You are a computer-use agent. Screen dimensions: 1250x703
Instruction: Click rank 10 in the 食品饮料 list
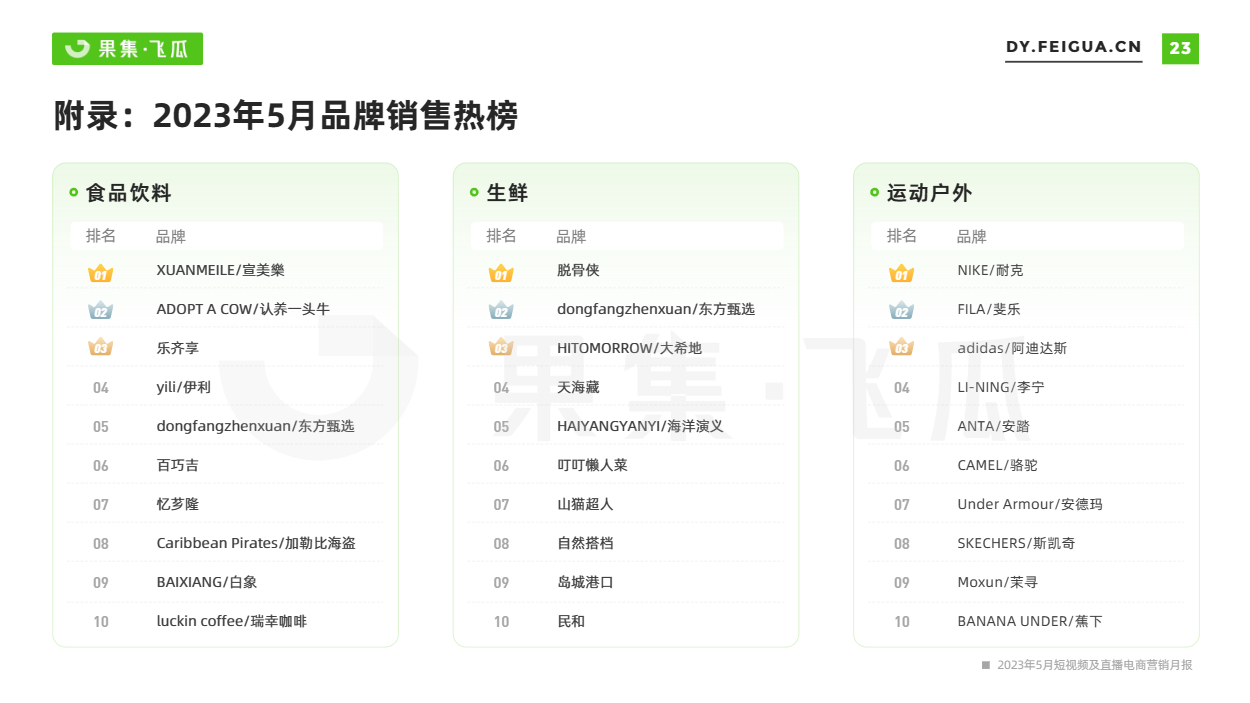click(x=101, y=622)
